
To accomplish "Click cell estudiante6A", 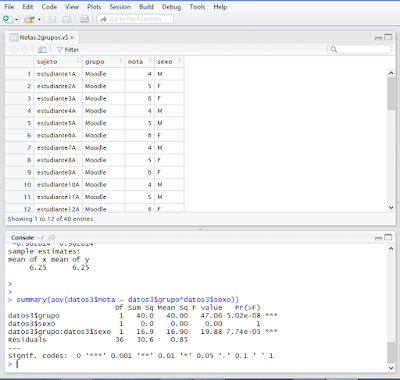I will click(x=58, y=136).
